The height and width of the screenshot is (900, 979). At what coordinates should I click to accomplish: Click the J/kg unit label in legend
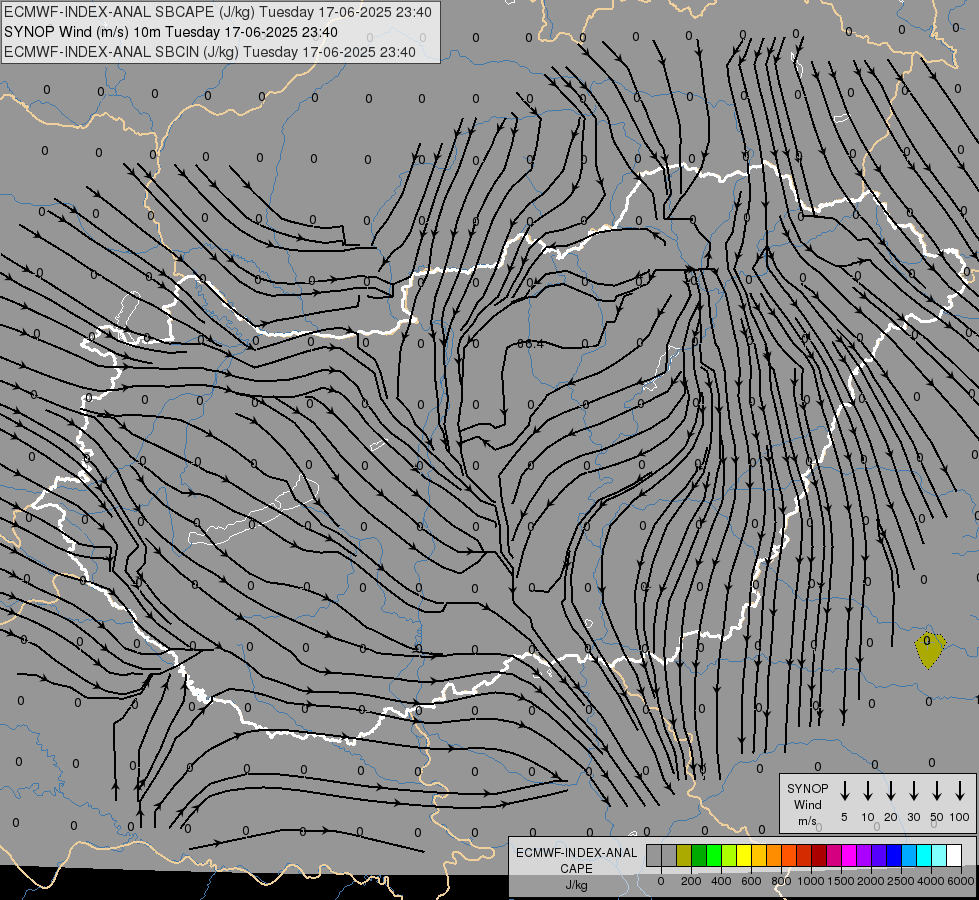(x=576, y=885)
